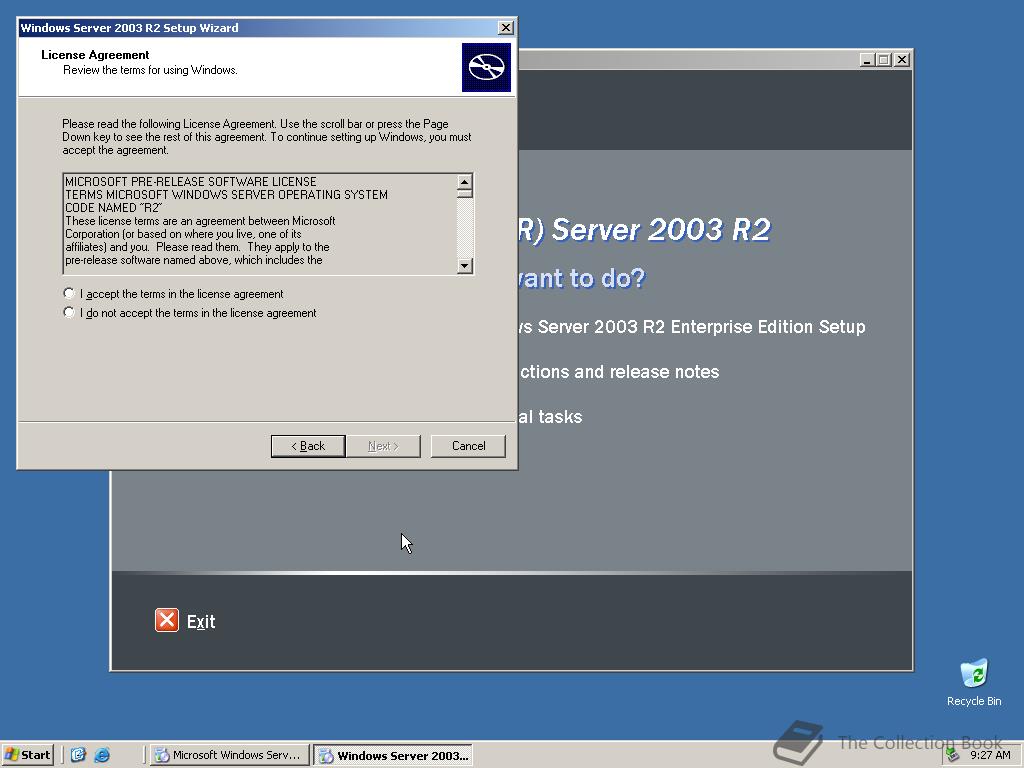The image size is (1024, 768).
Task: Open the release notes link in background window
Action: (619, 372)
